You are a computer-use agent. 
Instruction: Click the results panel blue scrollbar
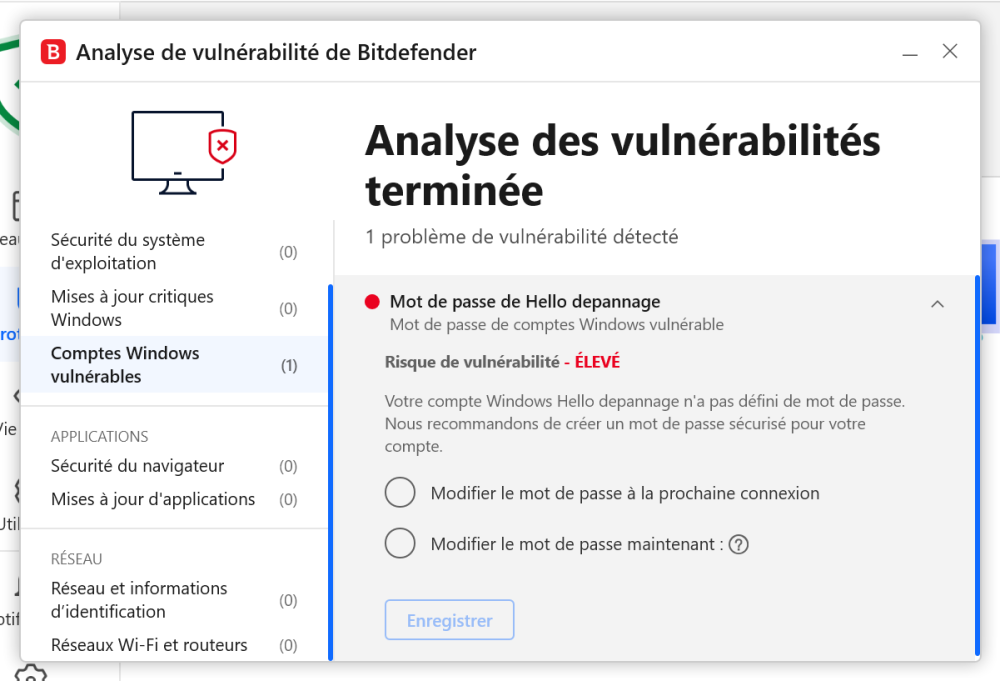pos(977,464)
